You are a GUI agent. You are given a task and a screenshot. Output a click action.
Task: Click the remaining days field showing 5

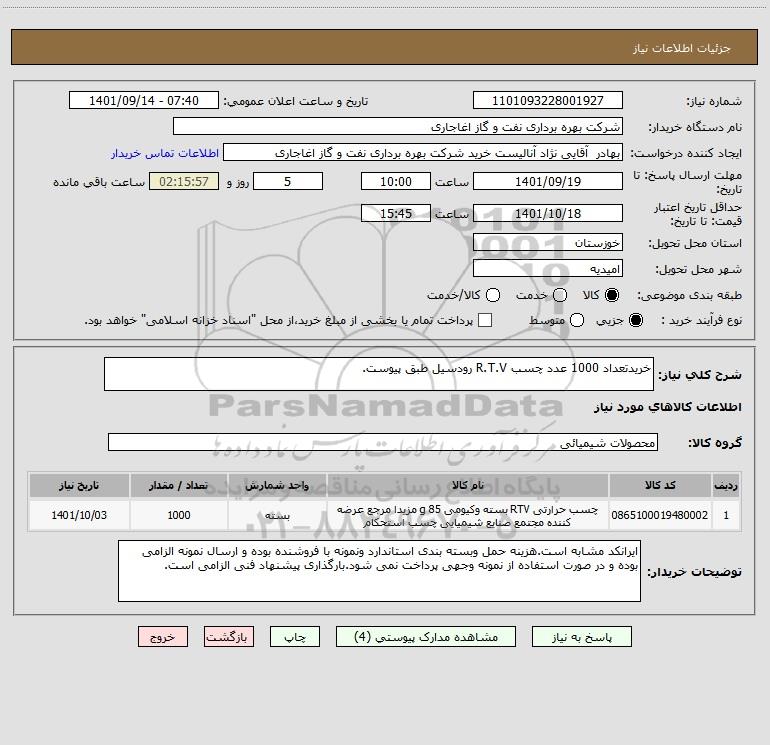(x=288, y=181)
